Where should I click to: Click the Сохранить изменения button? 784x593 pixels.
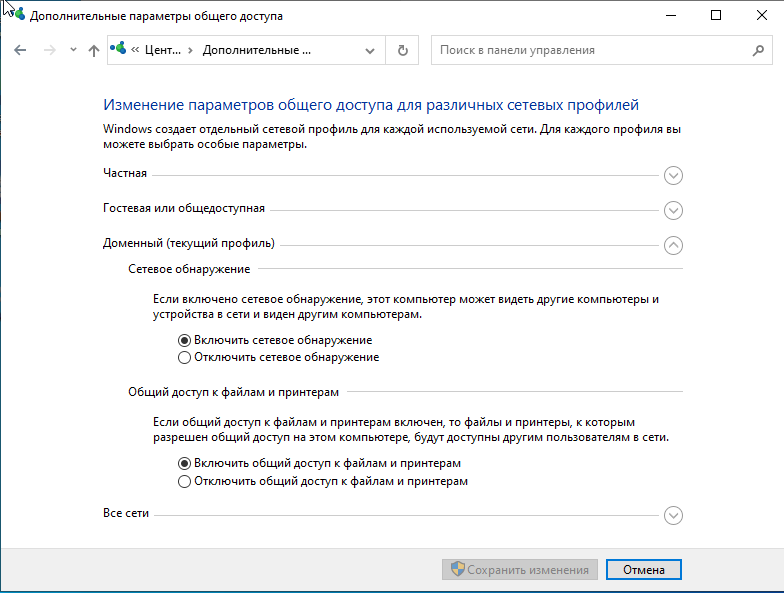pyautogui.click(x=520, y=570)
